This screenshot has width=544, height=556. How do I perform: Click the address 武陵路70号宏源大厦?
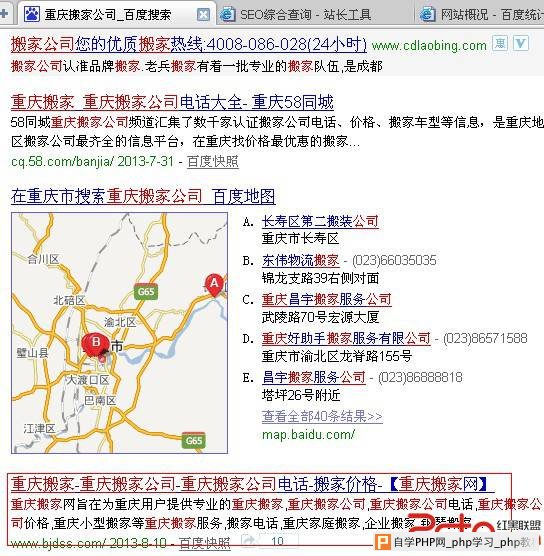click(320, 317)
